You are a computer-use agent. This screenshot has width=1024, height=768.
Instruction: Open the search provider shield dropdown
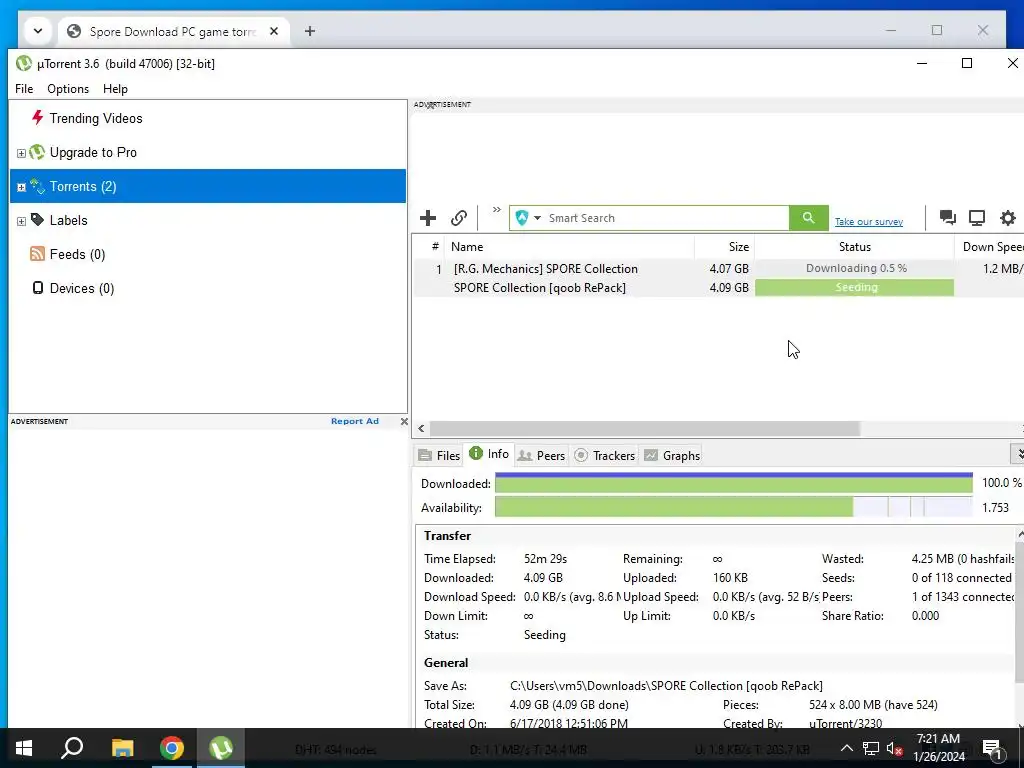pyautogui.click(x=528, y=218)
